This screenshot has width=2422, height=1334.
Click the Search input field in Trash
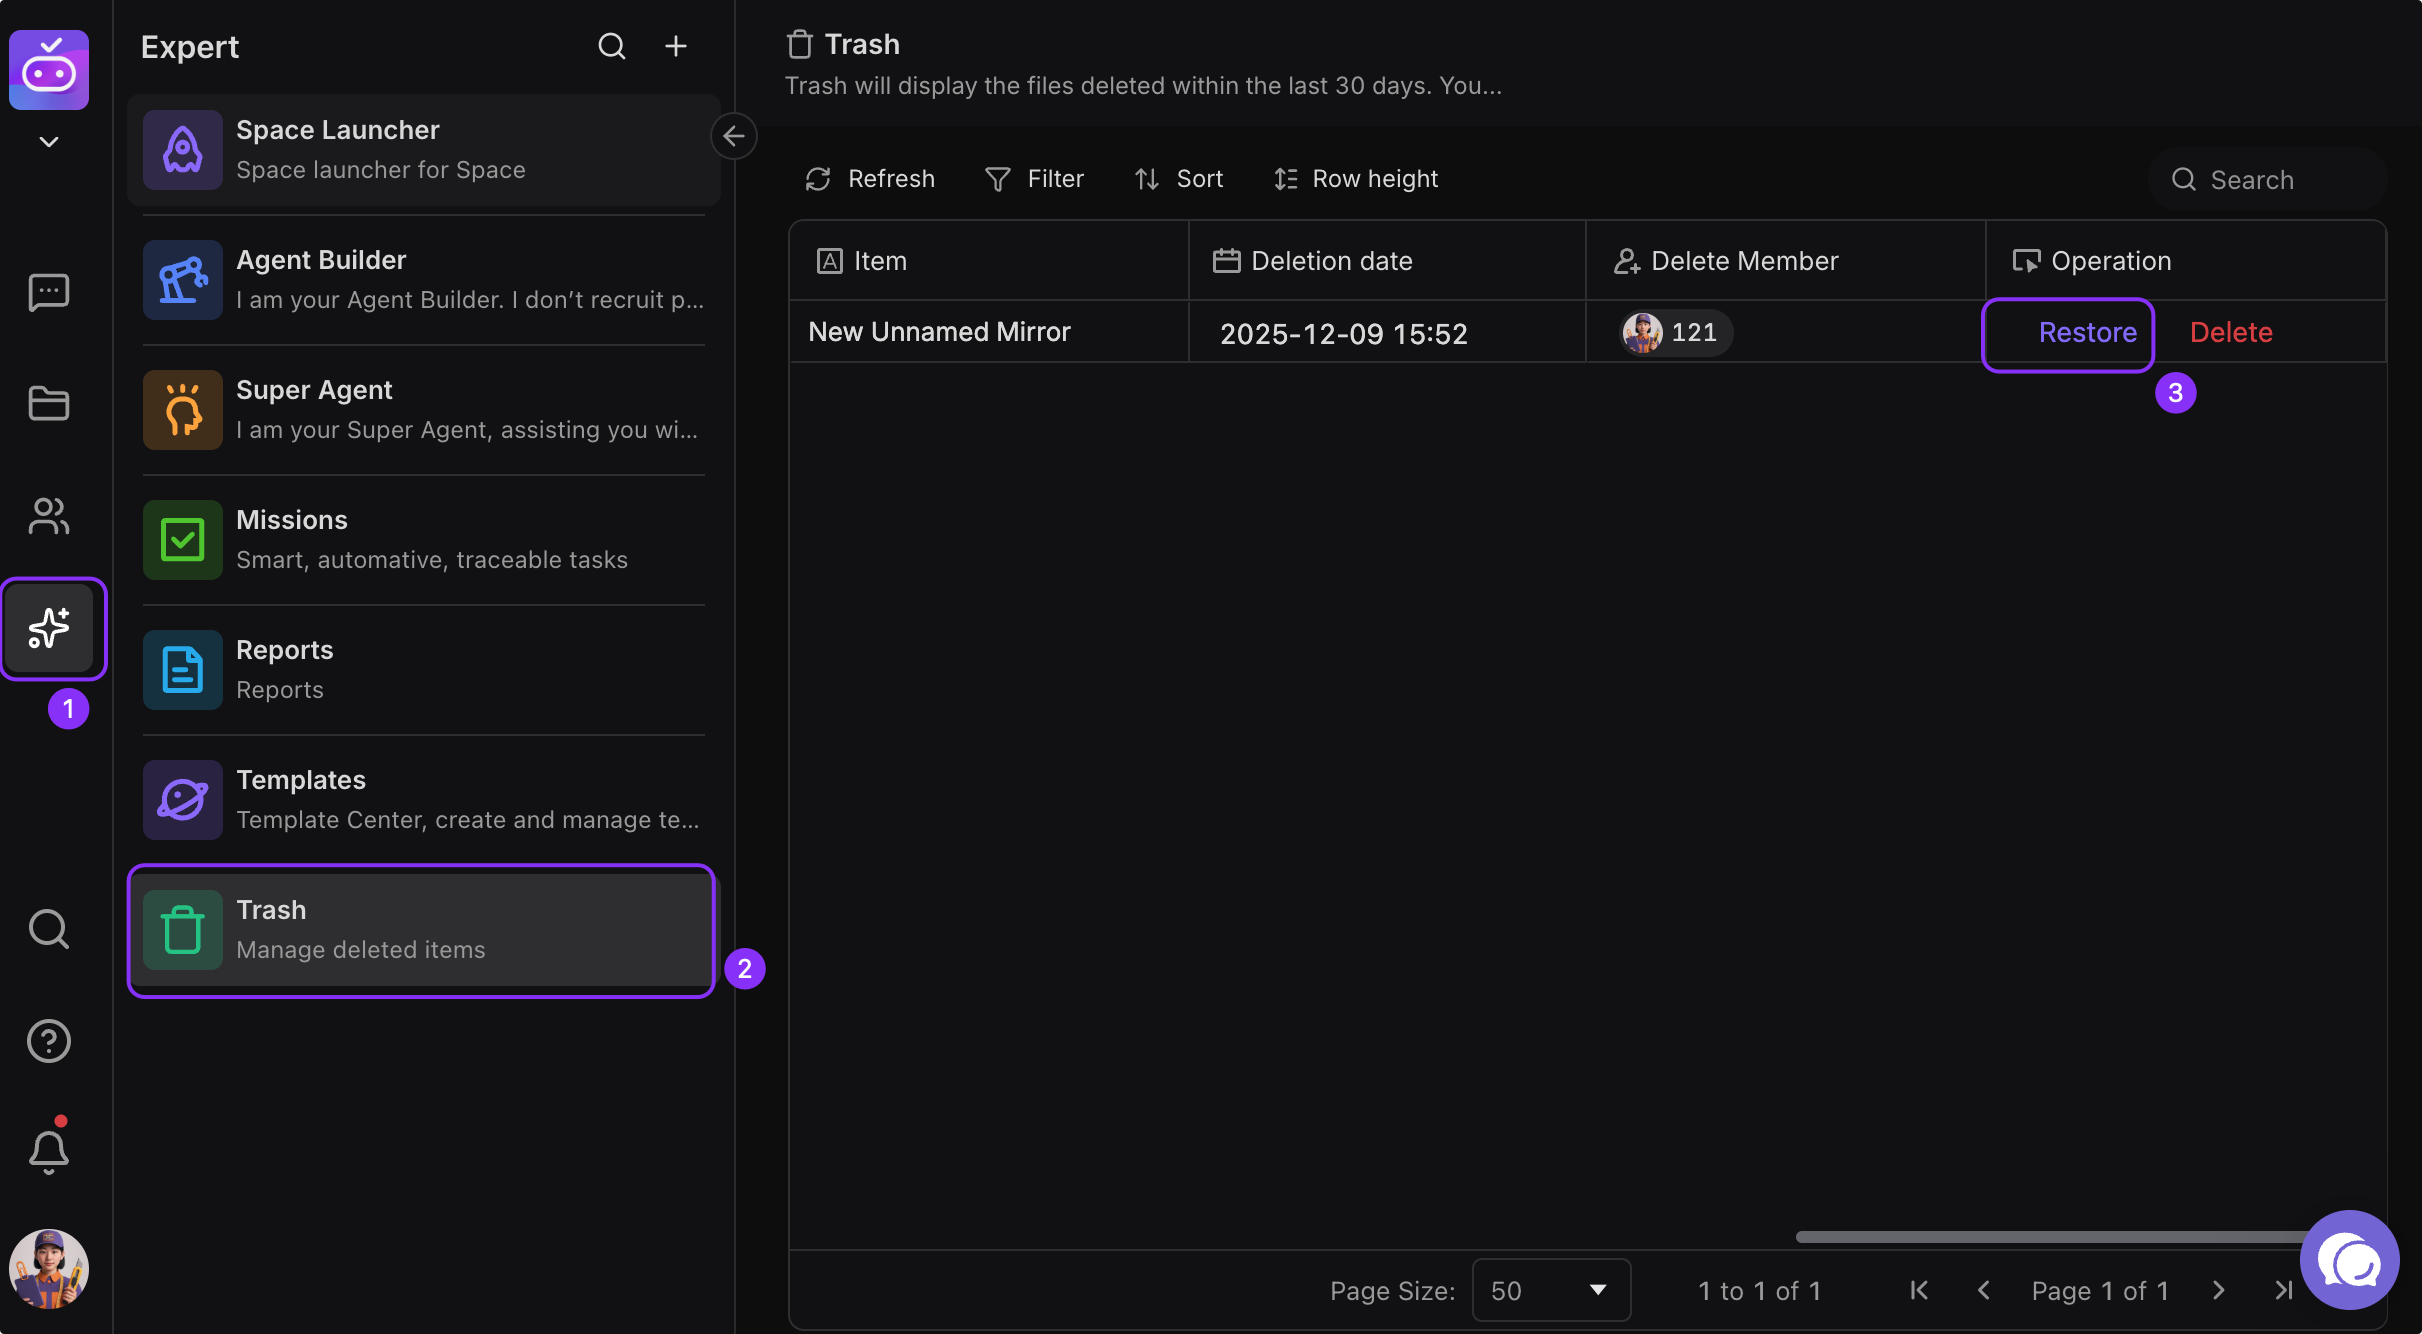coord(2270,180)
